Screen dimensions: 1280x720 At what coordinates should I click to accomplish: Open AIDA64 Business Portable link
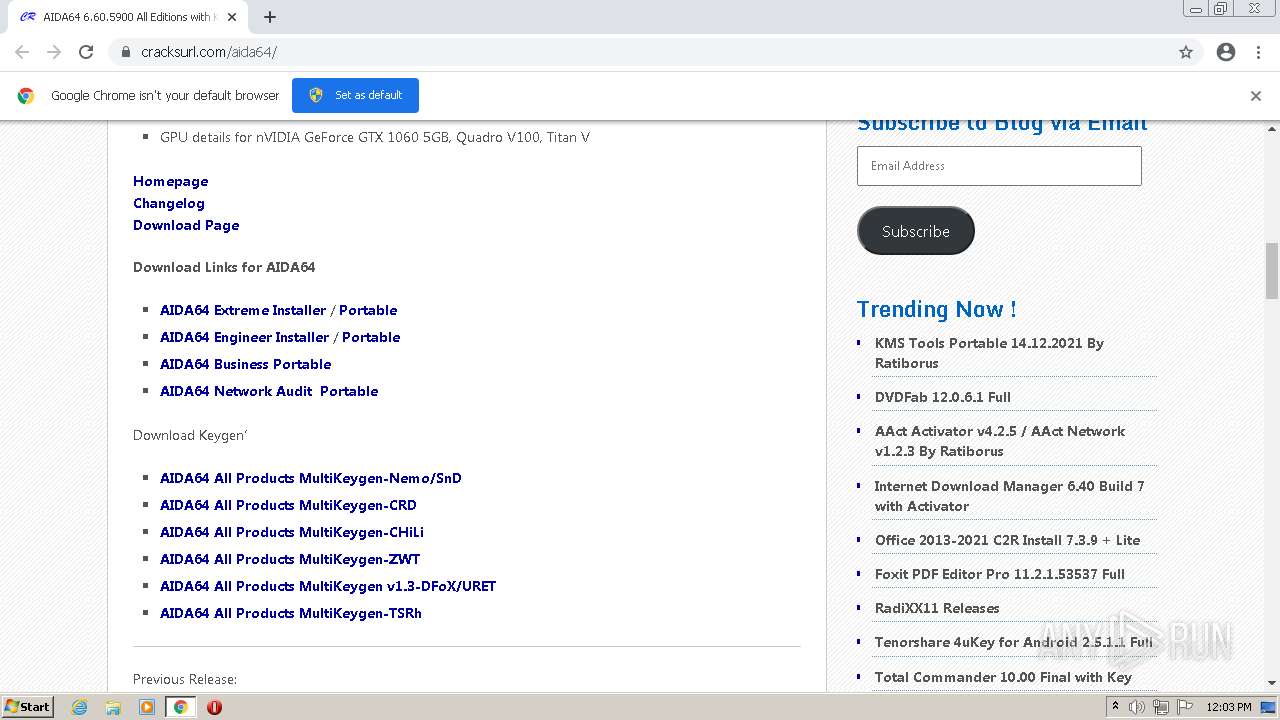point(246,364)
